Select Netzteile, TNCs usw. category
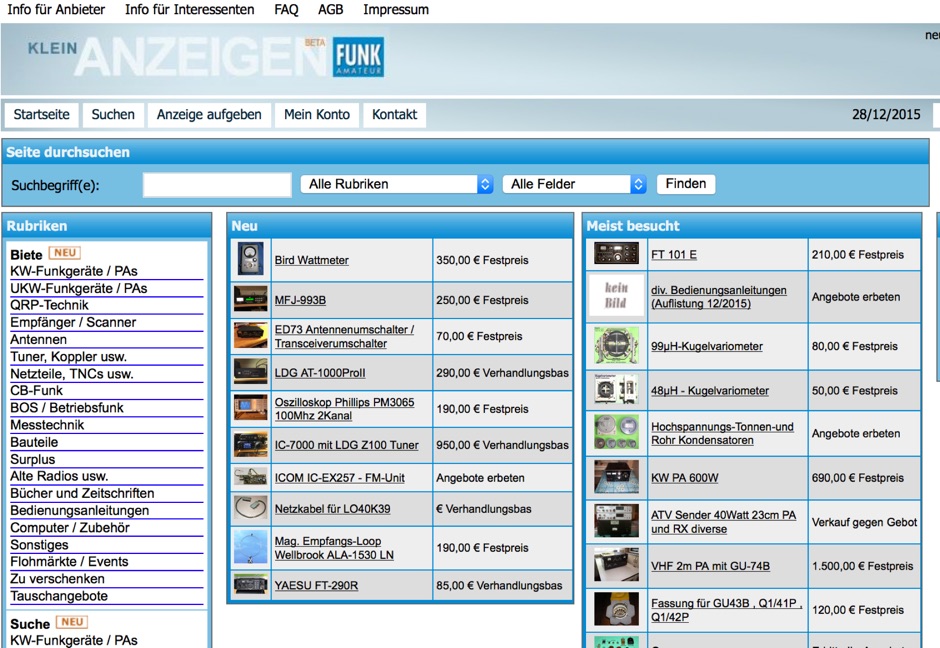This screenshot has height=648, width=940. [x=72, y=374]
